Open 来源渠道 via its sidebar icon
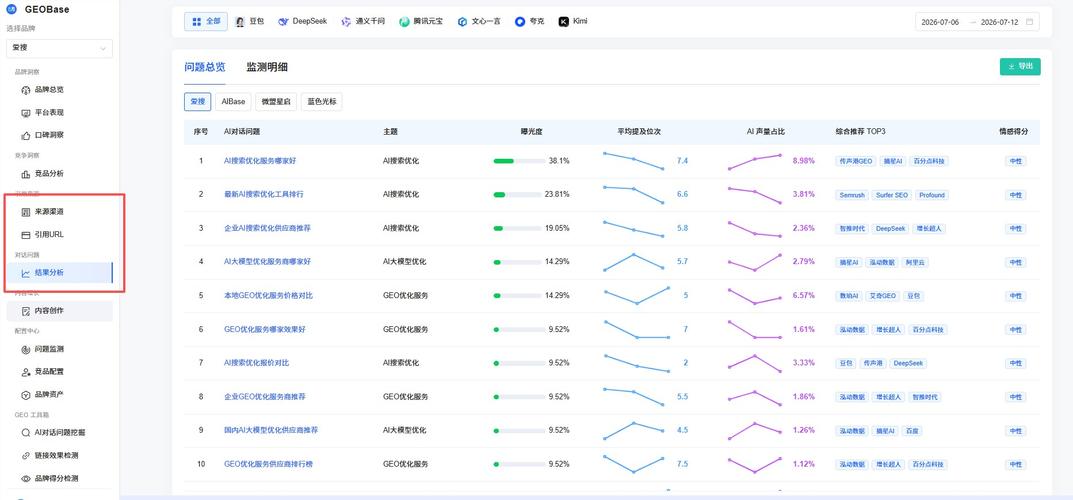The image size is (1073, 500). [x=26, y=212]
